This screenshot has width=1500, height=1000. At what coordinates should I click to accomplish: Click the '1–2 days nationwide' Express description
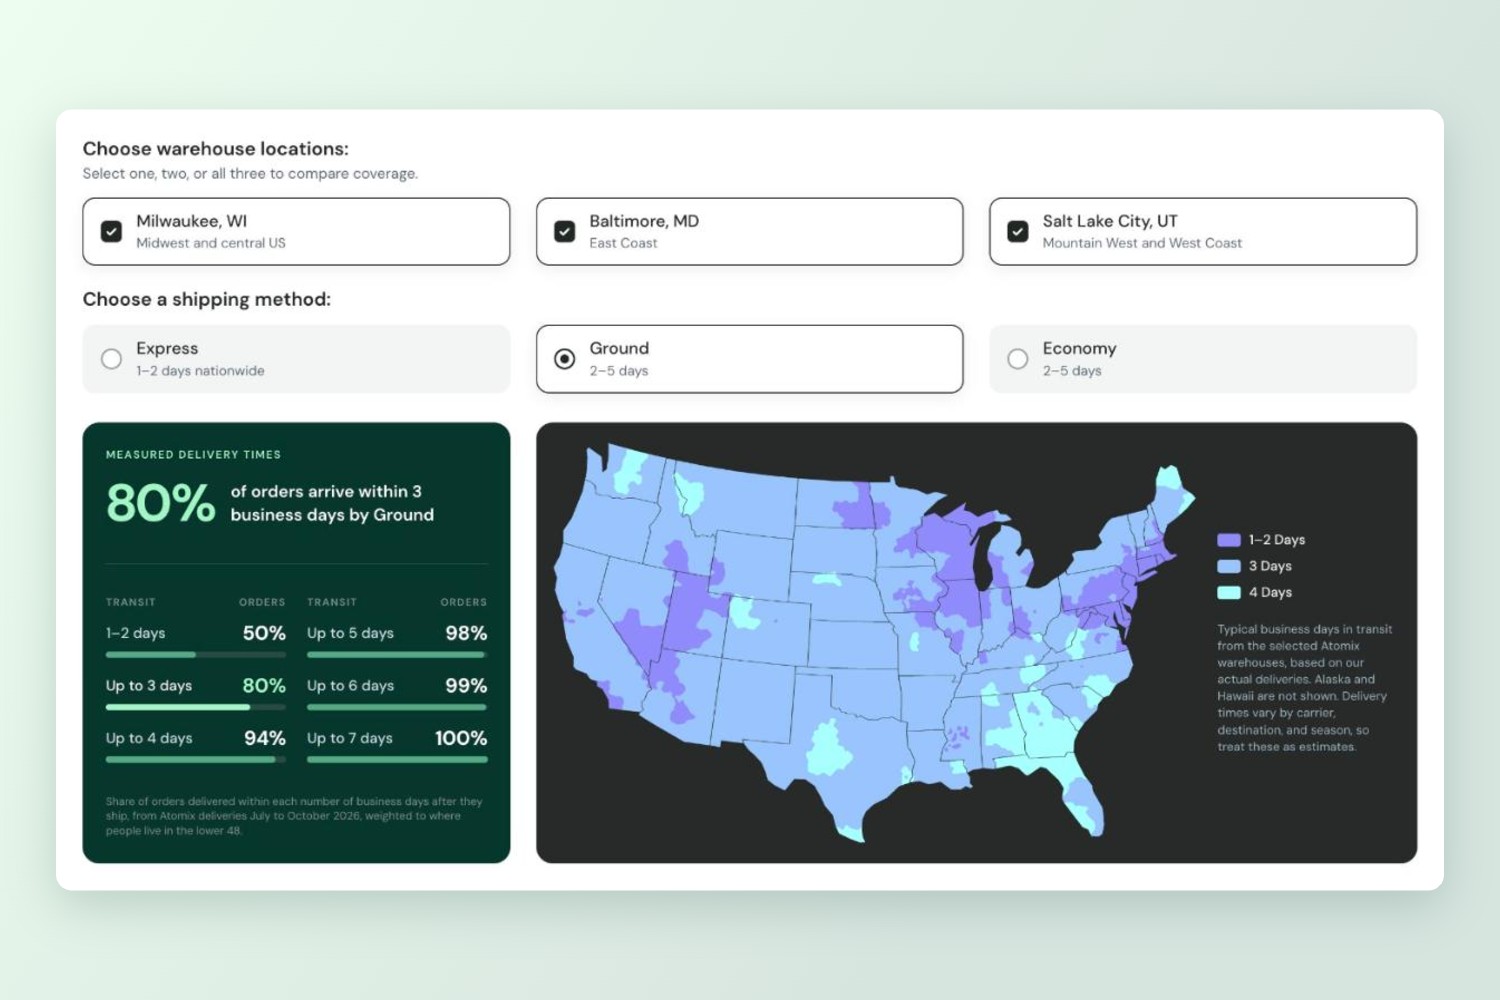click(200, 371)
